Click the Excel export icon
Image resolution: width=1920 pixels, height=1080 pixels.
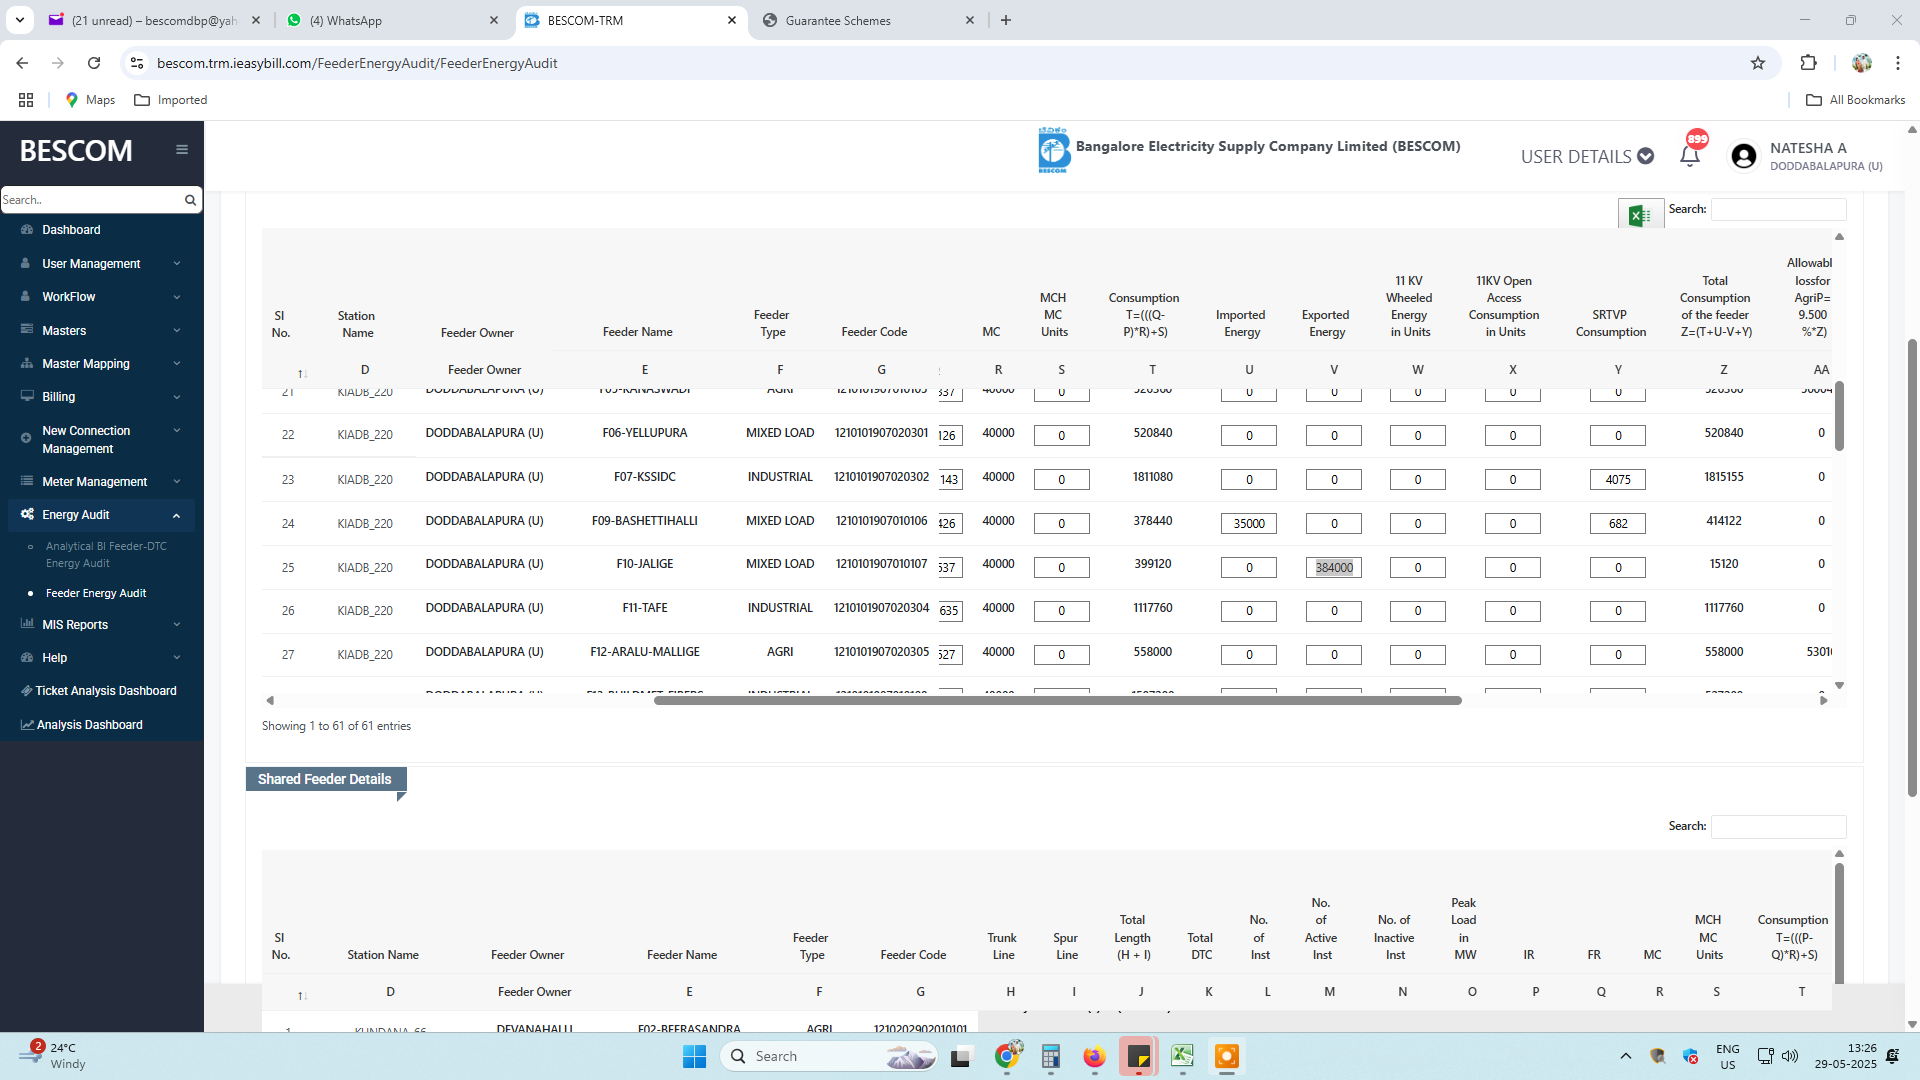(1640, 214)
